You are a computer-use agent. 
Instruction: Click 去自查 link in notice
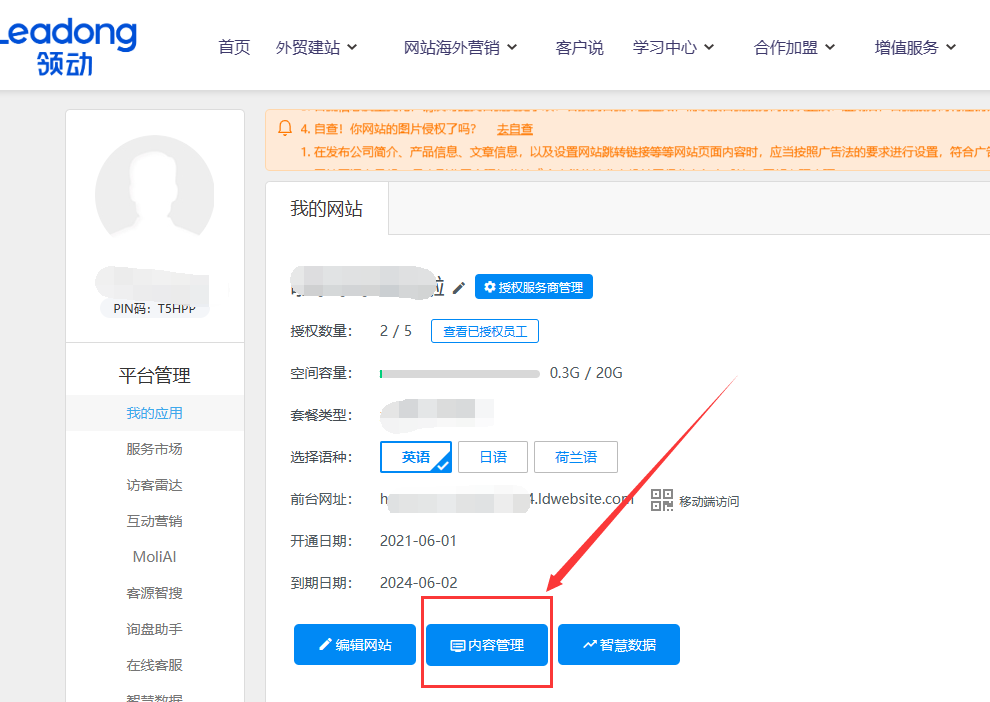[x=514, y=129]
